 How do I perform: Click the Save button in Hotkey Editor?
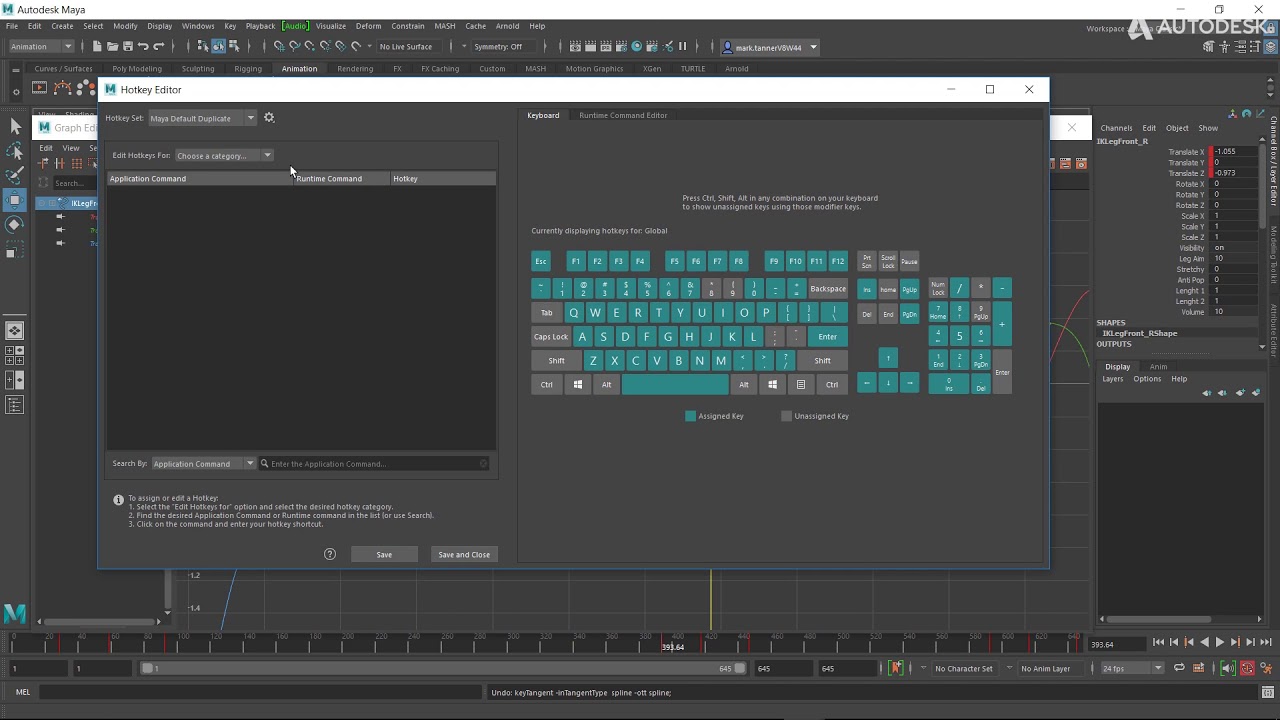[x=384, y=555]
